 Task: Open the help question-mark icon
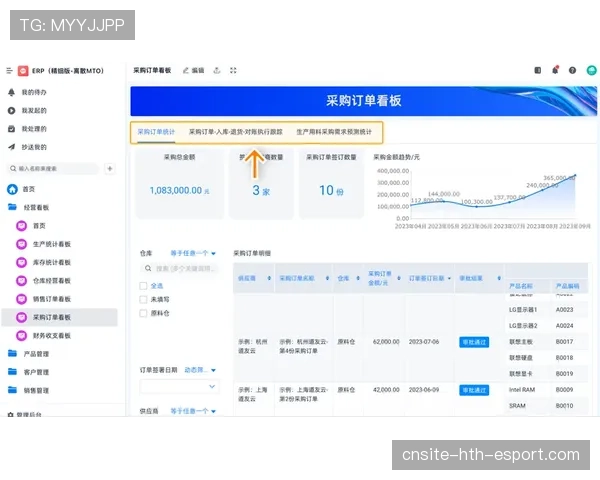pyautogui.click(x=572, y=70)
